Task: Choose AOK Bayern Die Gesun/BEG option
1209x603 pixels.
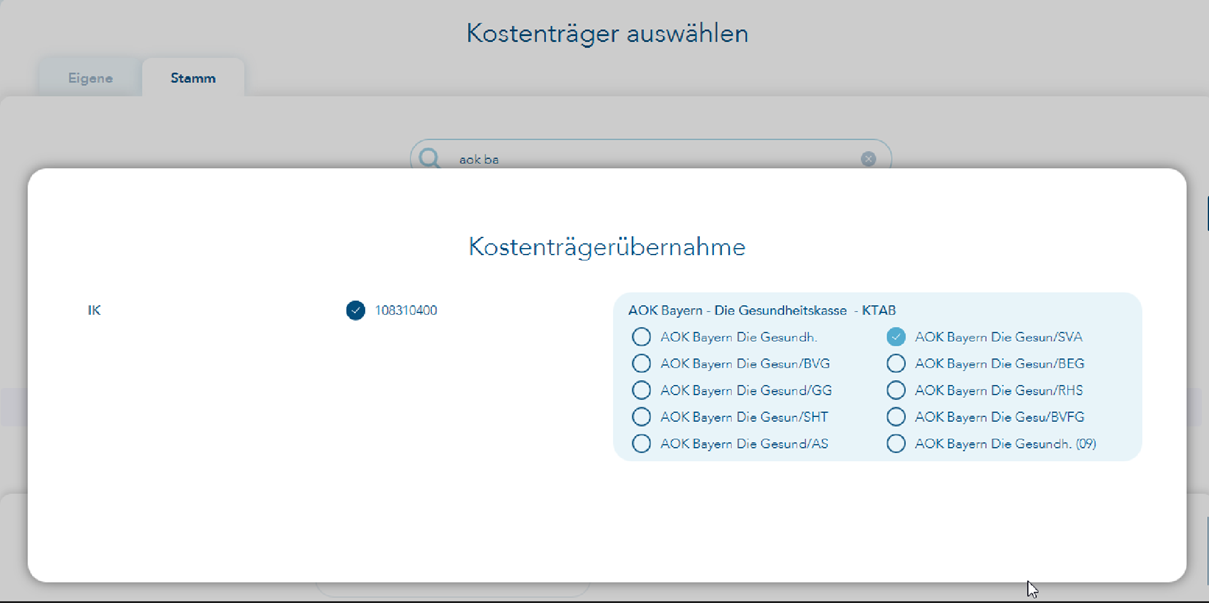Action: point(896,363)
